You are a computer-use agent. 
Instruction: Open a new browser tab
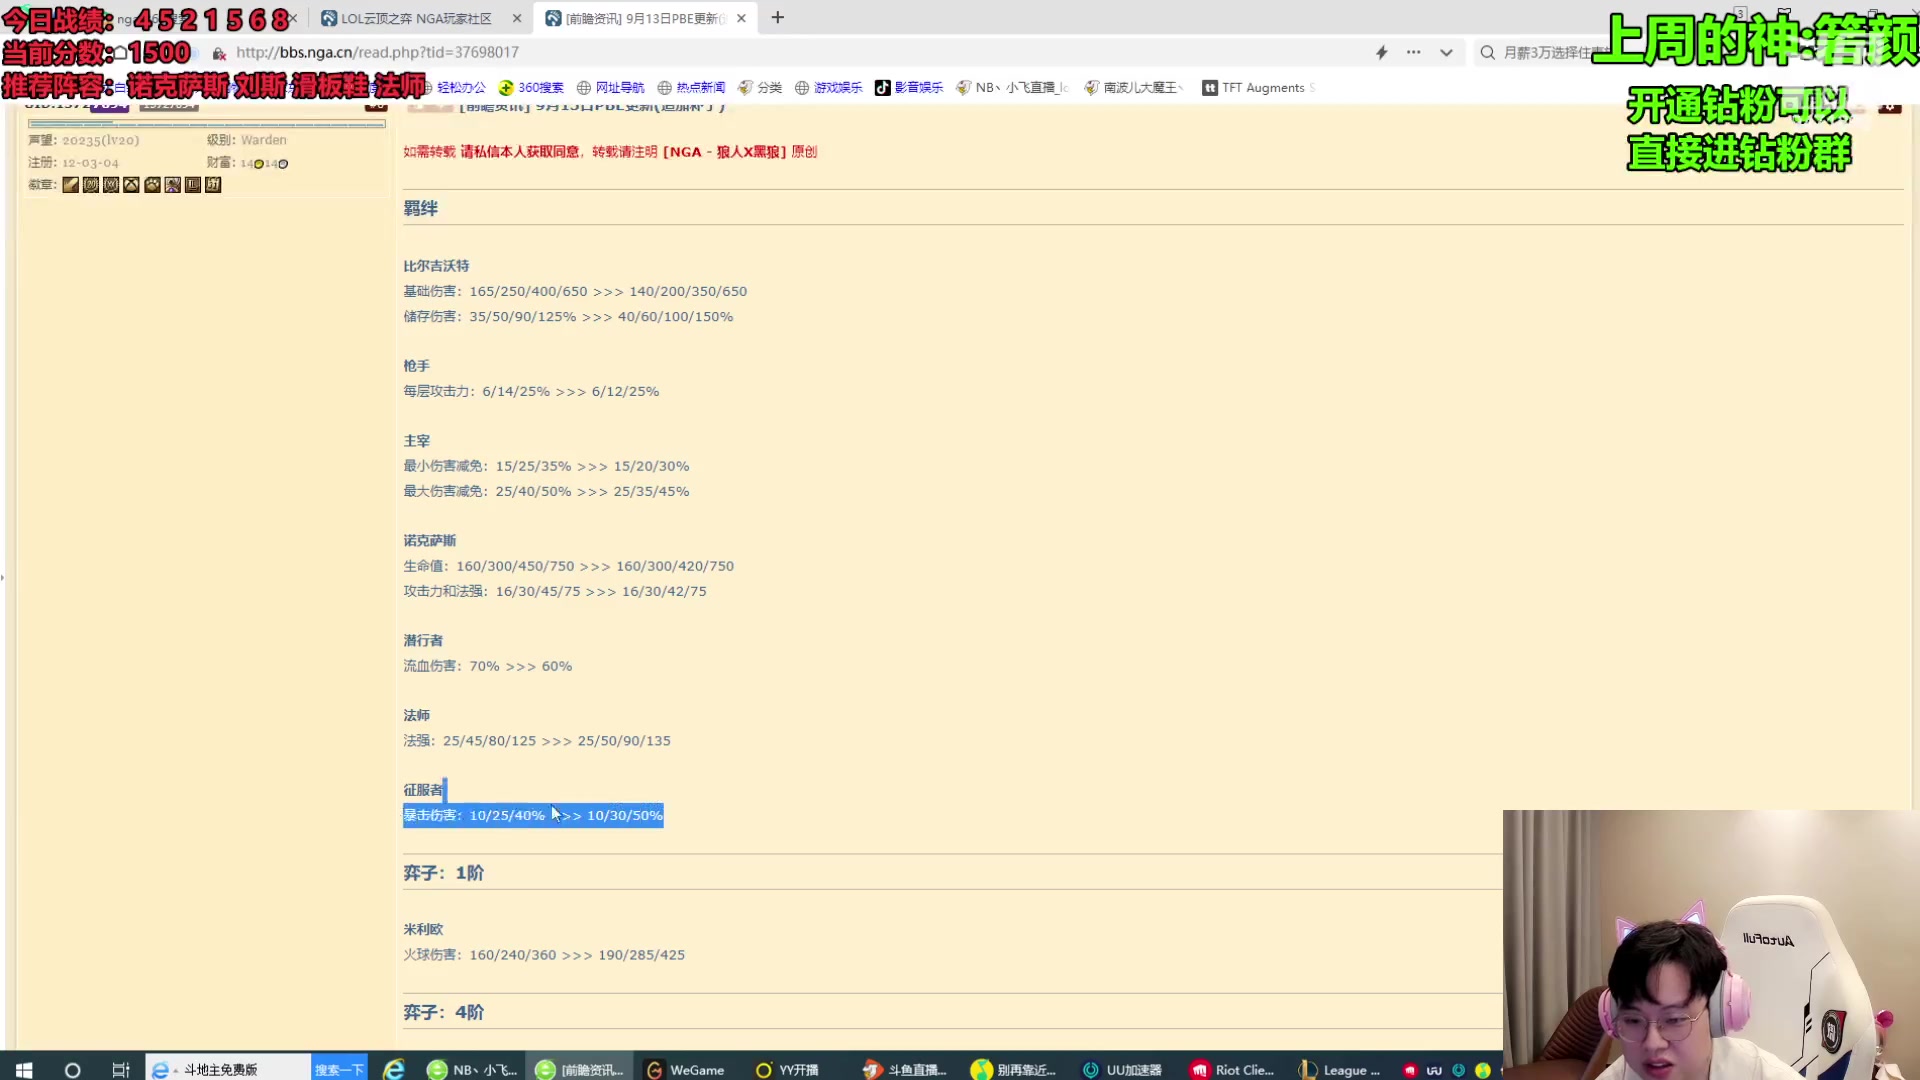click(x=778, y=18)
